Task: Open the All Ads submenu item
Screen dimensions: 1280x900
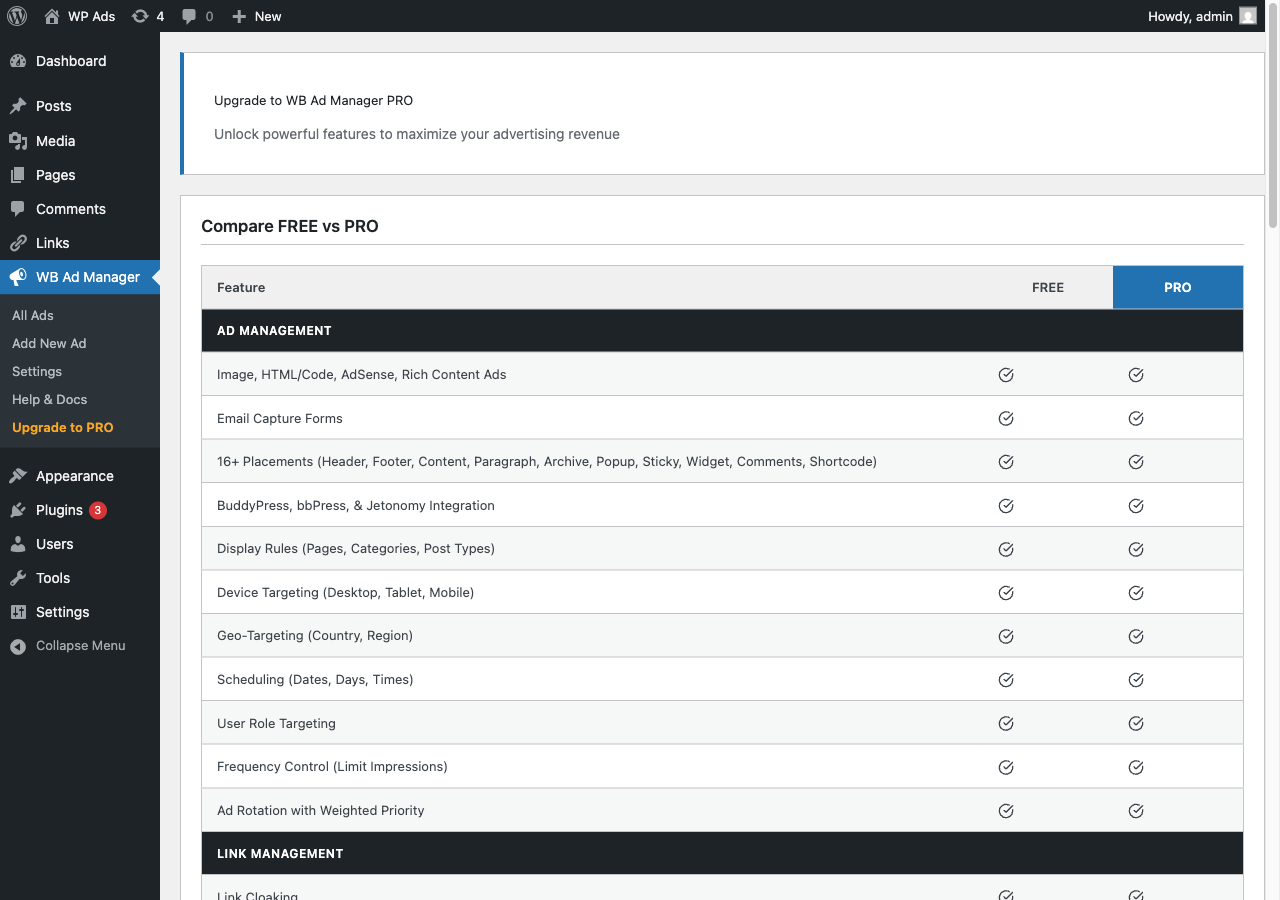Action: click(x=33, y=315)
